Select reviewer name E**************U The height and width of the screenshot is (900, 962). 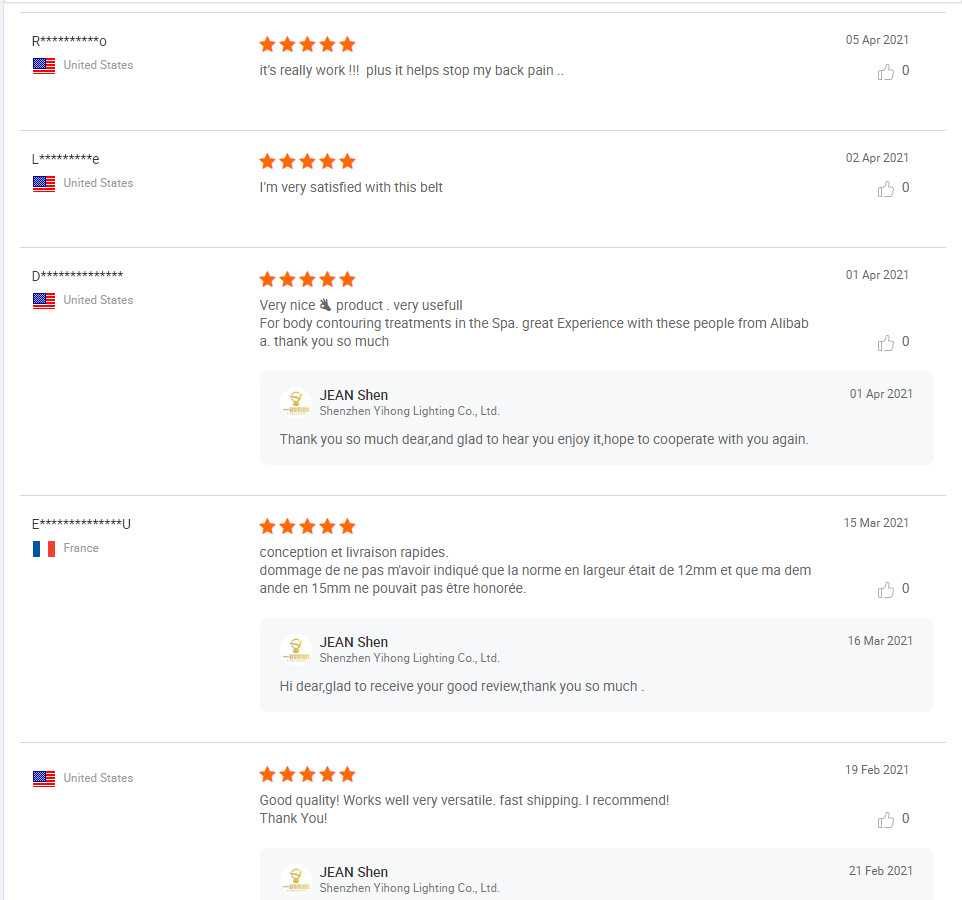coord(81,524)
